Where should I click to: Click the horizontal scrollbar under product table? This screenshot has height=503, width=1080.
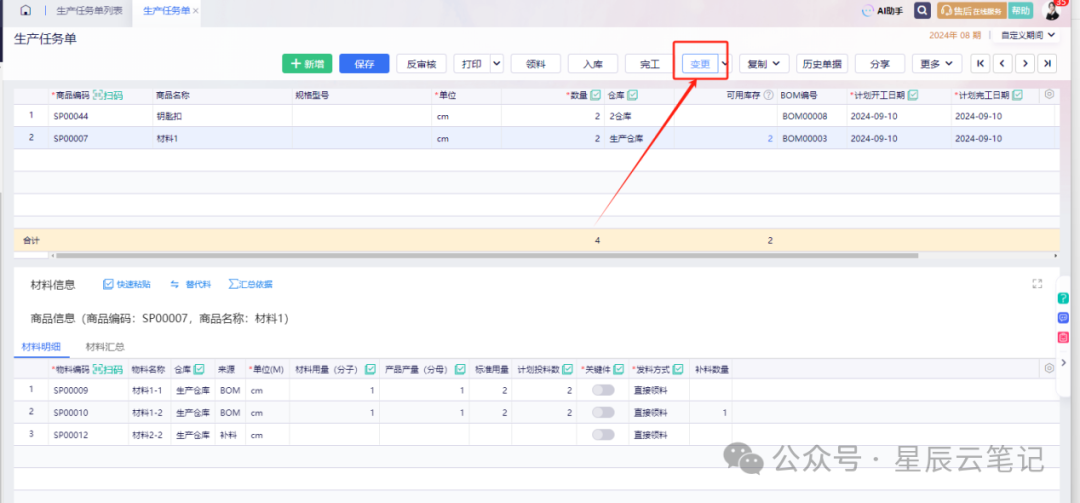487,256
